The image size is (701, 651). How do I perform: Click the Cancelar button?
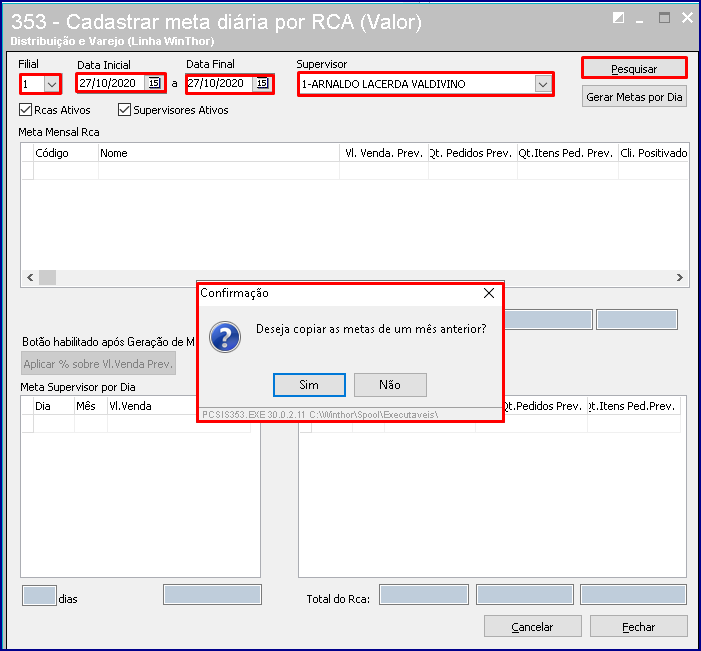pyautogui.click(x=532, y=626)
